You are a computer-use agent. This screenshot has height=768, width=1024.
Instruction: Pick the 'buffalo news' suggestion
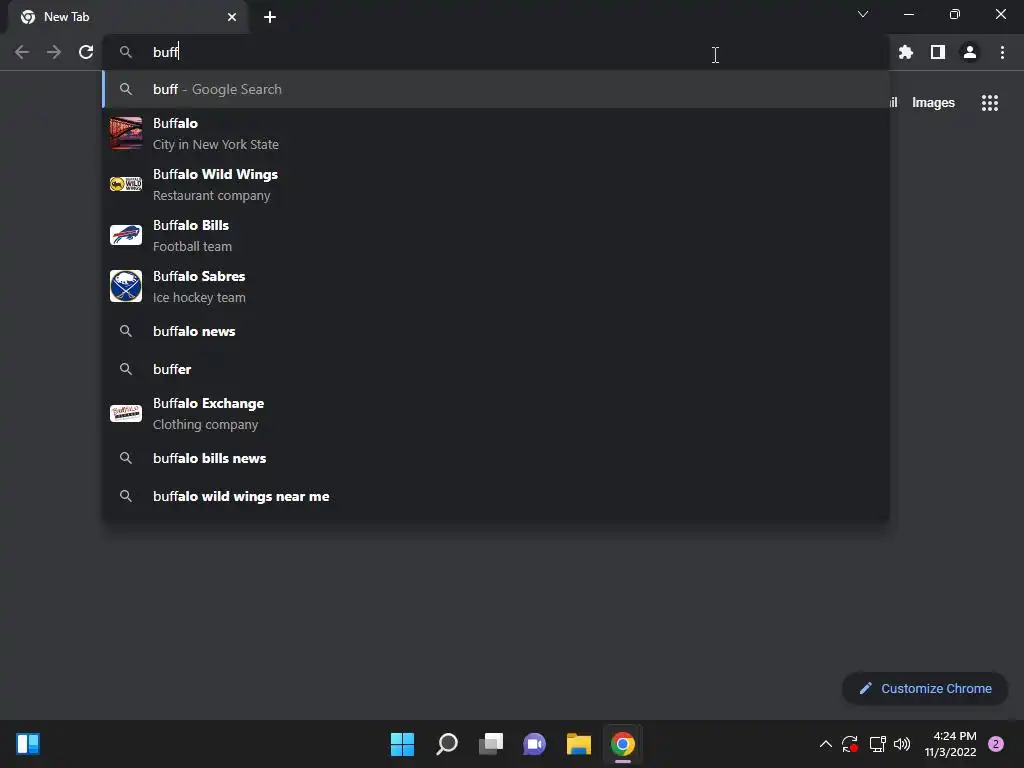pos(496,331)
